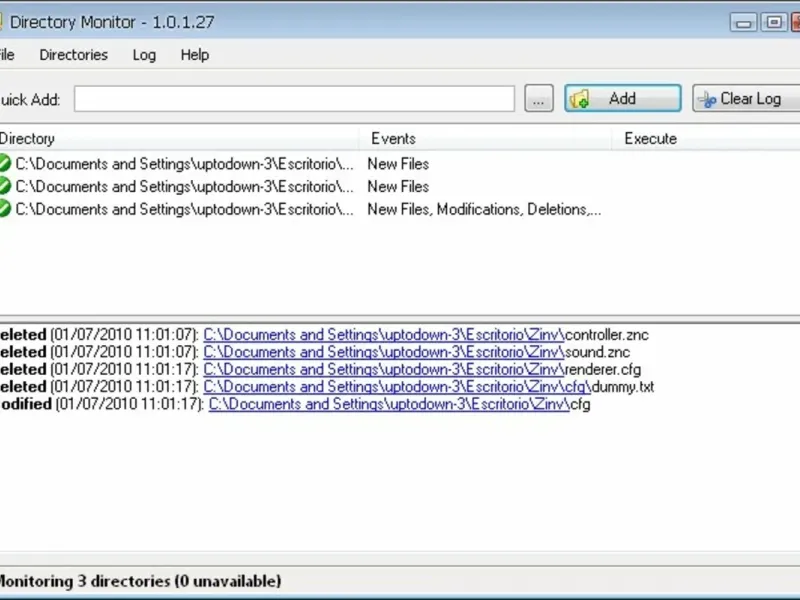
Task: Click the 'renderer.cfg' file name text
Action: coord(603,369)
